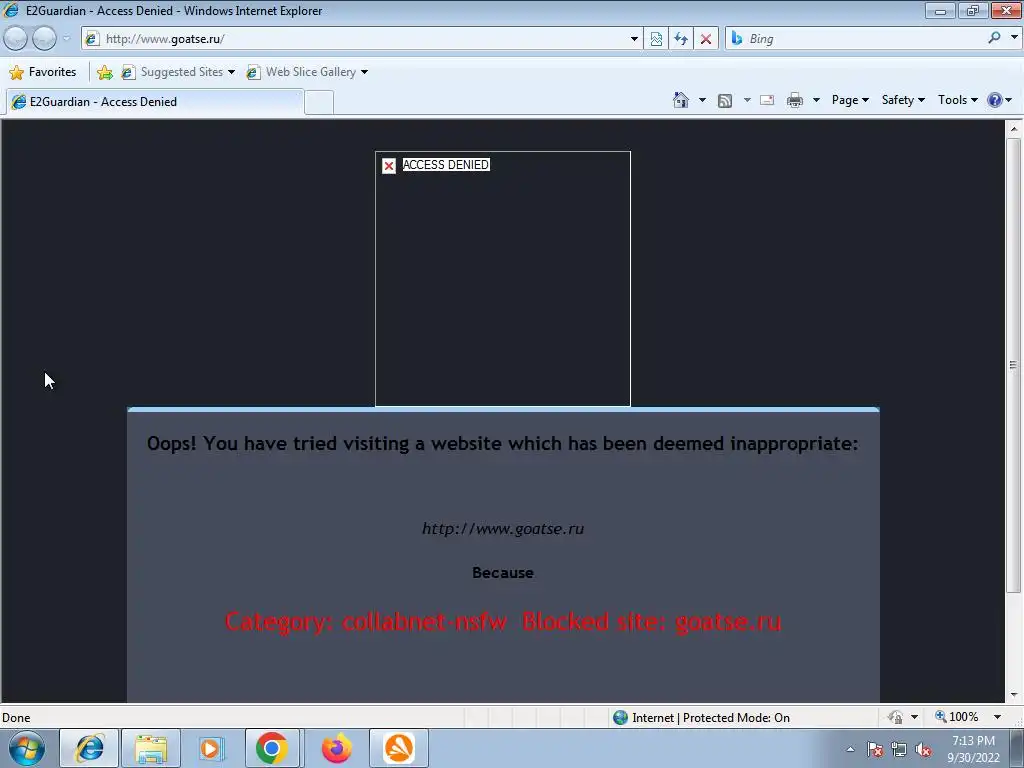The image size is (1024, 768).
Task: Open the Safety menu
Action: (903, 100)
